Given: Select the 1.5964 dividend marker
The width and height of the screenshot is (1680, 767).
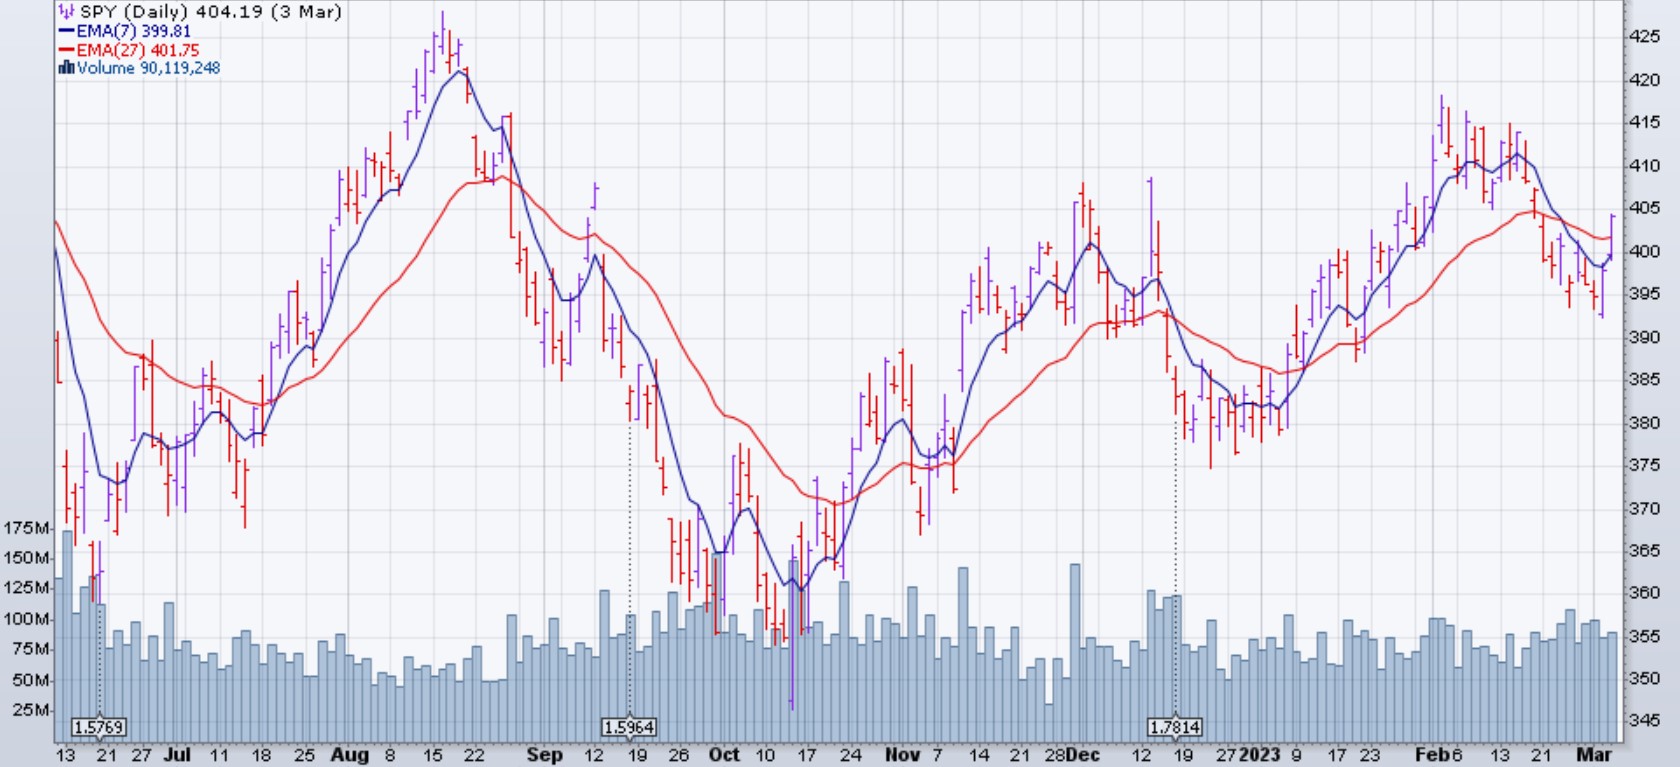Looking at the screenshot, I should pyautogui.click(x=629, y=727).
